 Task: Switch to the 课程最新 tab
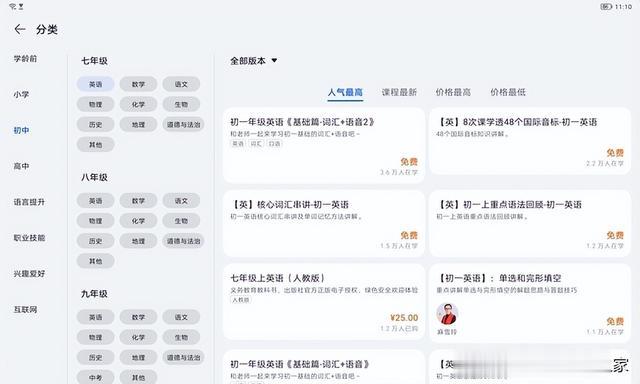399,92
